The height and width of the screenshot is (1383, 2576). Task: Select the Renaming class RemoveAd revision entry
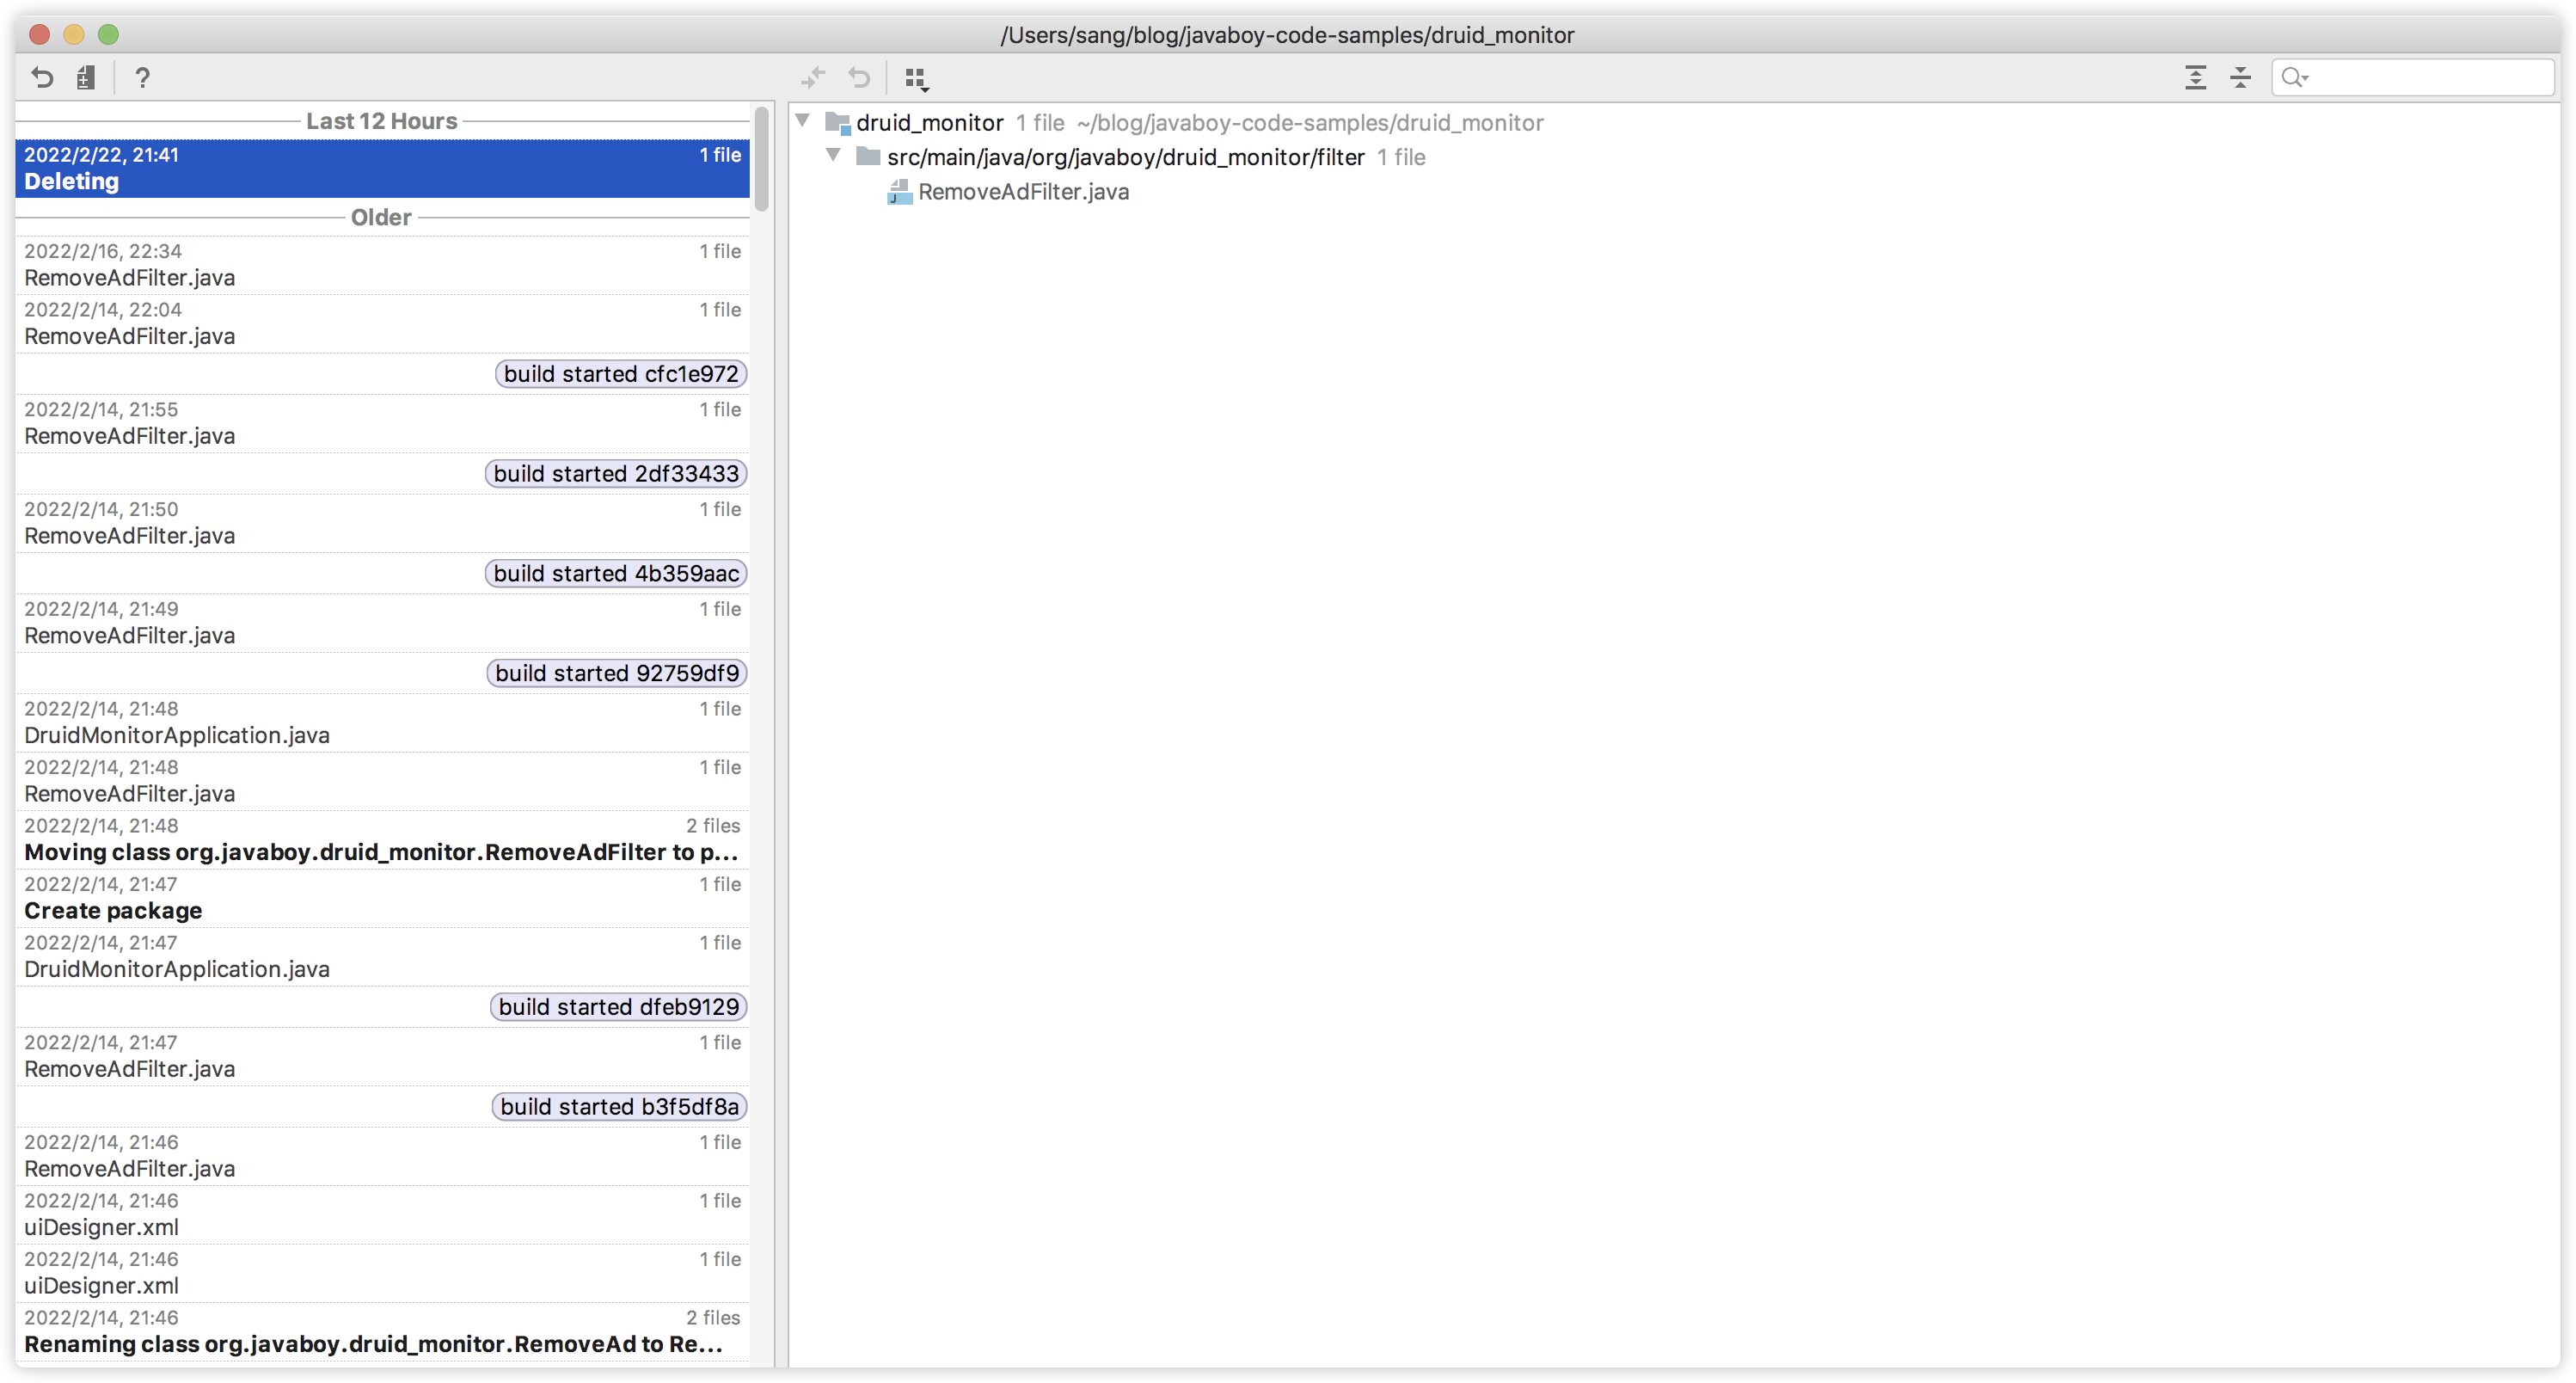pos(382,1332)
